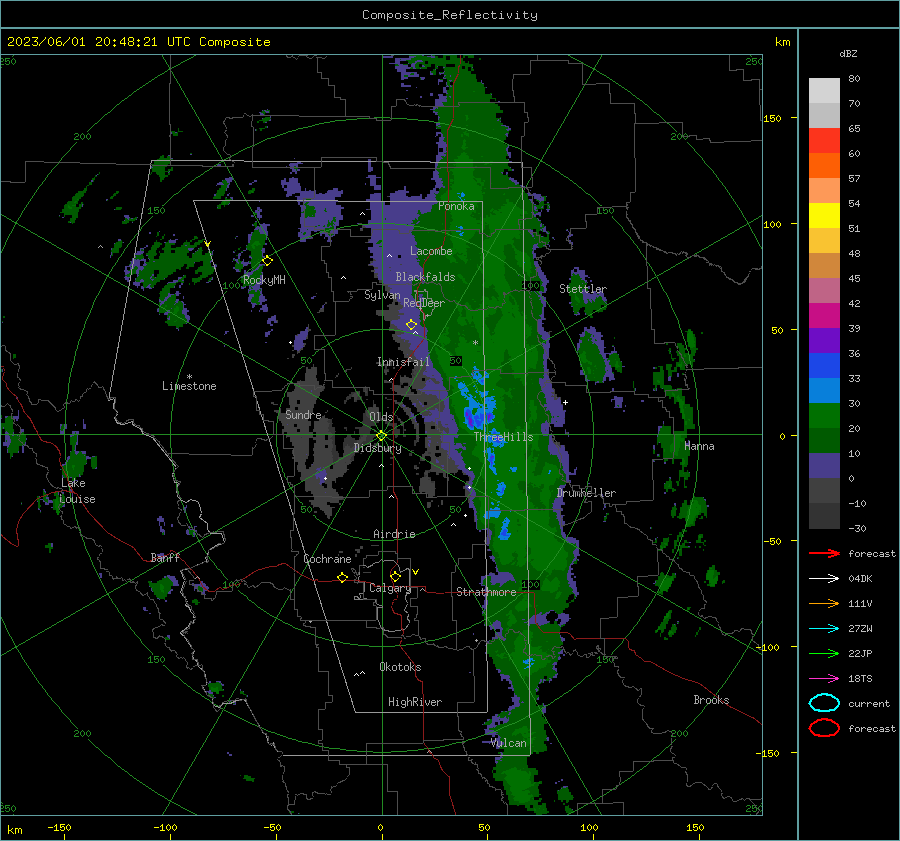This screenshot has height=841, width=900.
Task: Click the 111V legend label
Action: tap(860, 603)
